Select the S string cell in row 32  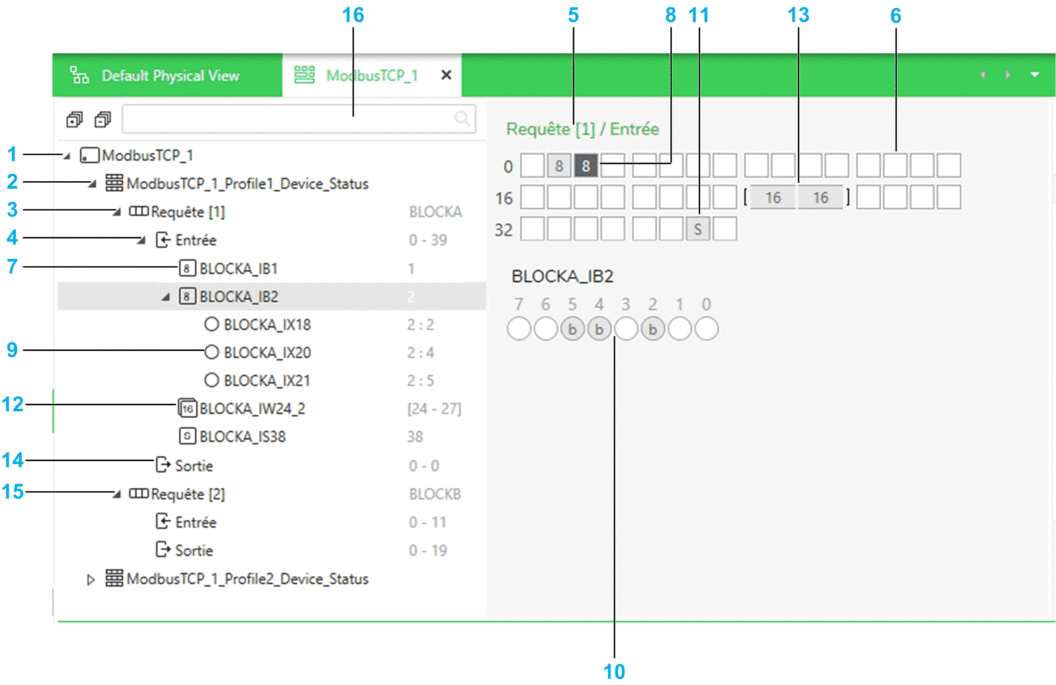pyautogui.click(x=698, y=229)
